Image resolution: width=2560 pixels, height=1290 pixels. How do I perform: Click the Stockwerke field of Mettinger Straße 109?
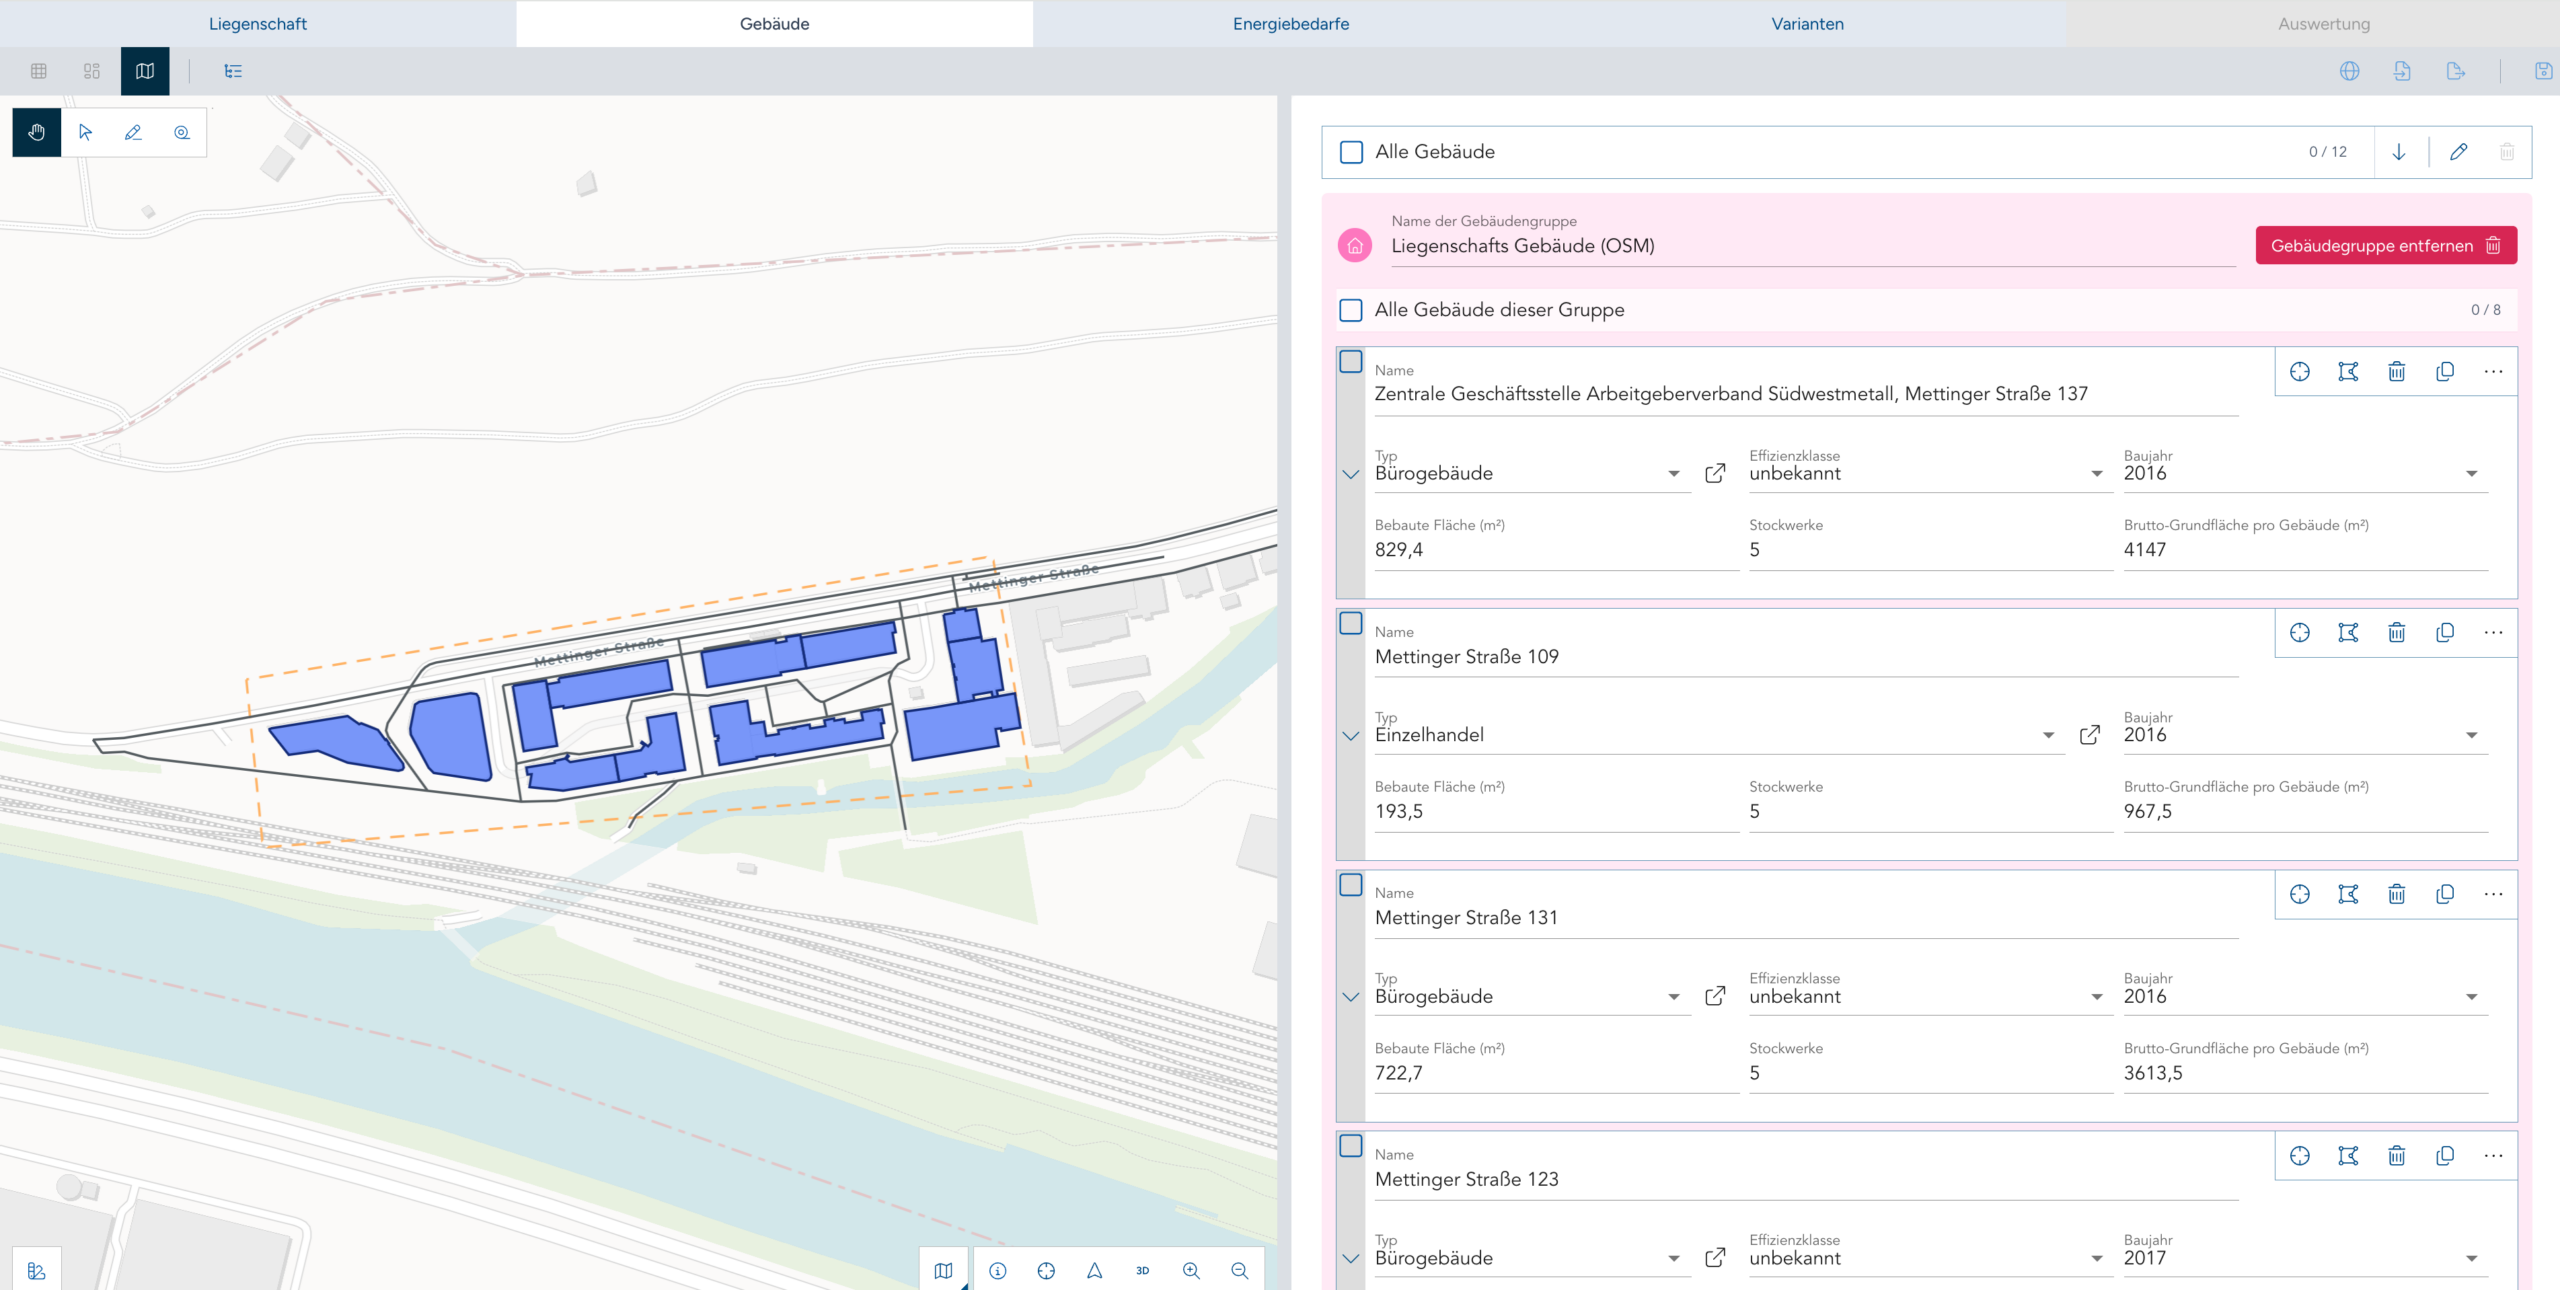pos(1930,811)
